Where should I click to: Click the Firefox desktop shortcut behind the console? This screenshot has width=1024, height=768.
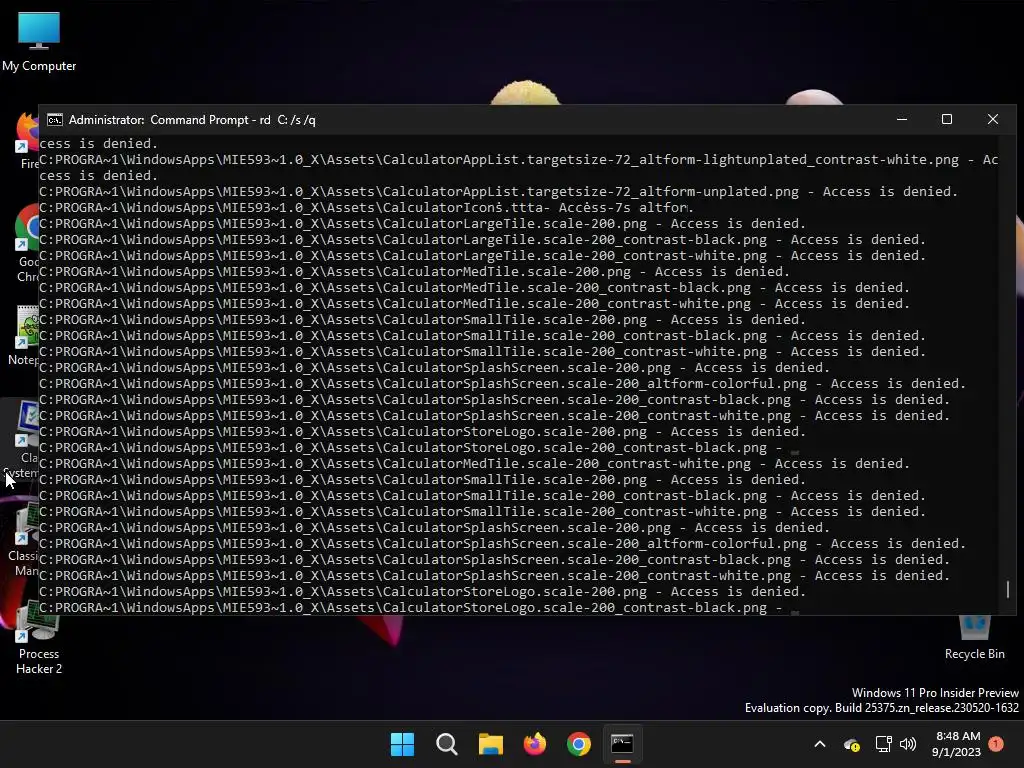[x=26, y=140]
